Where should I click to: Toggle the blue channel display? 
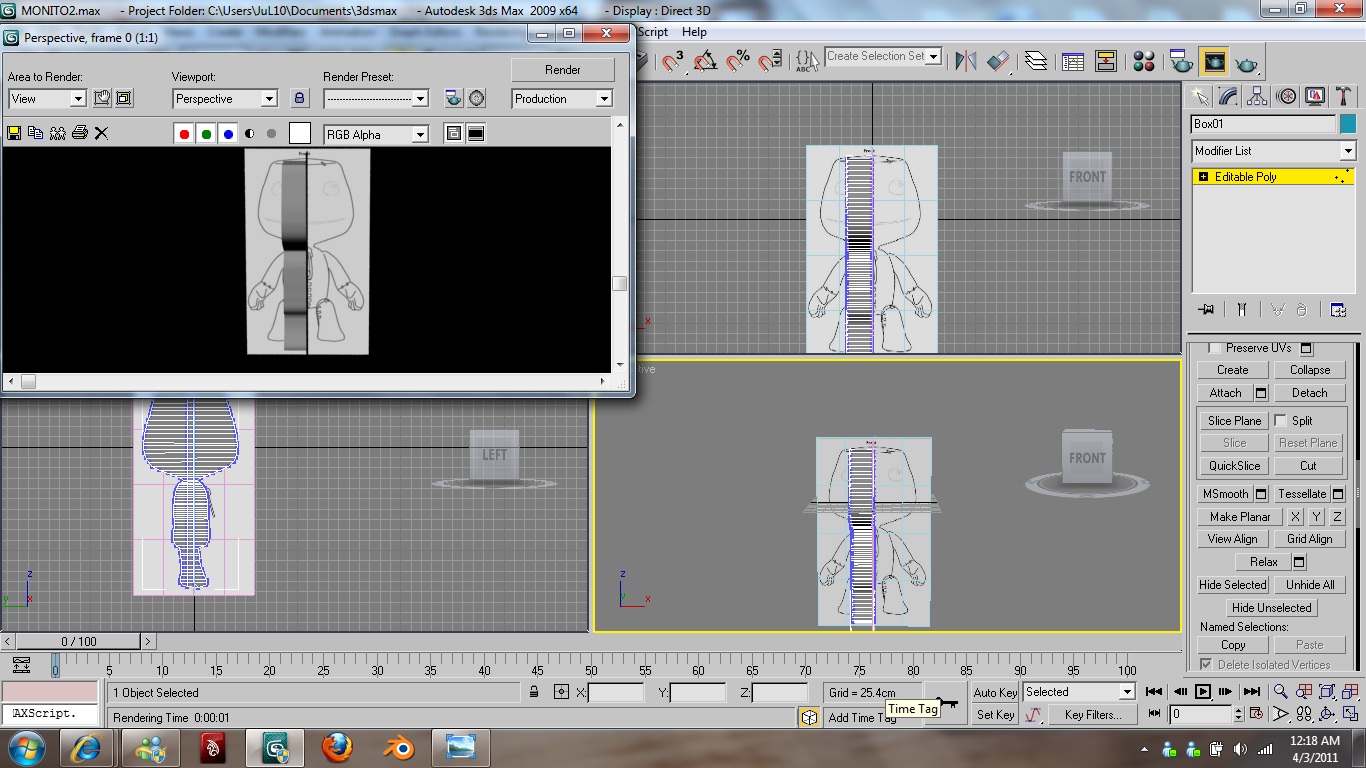pyautogui.click(x=228, y=134)
